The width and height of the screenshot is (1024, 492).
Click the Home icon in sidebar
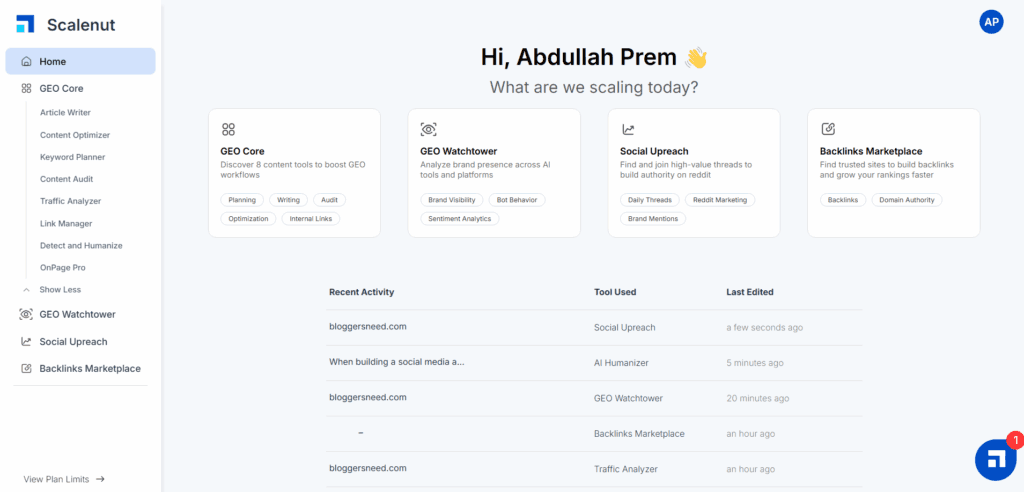(x=26, y=61)
